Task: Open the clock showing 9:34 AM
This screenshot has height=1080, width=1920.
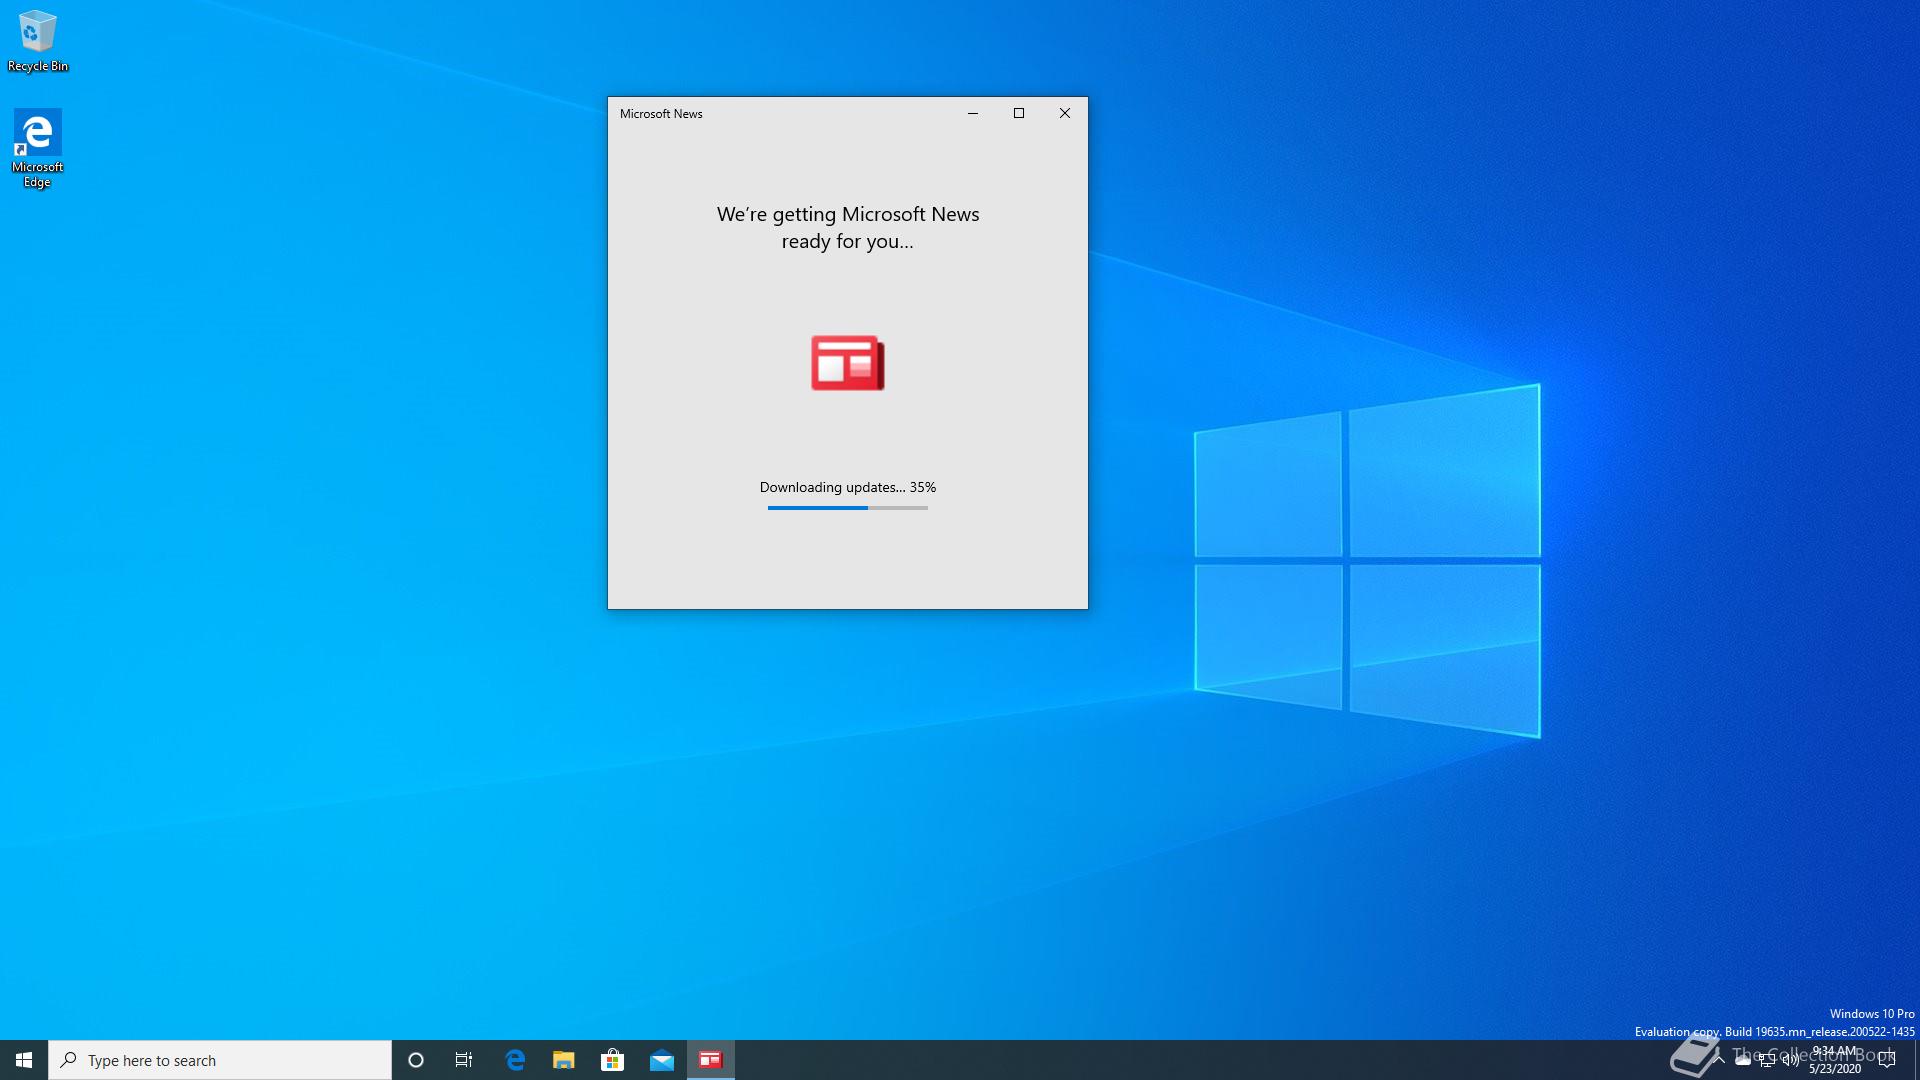Action: 1835,1060
